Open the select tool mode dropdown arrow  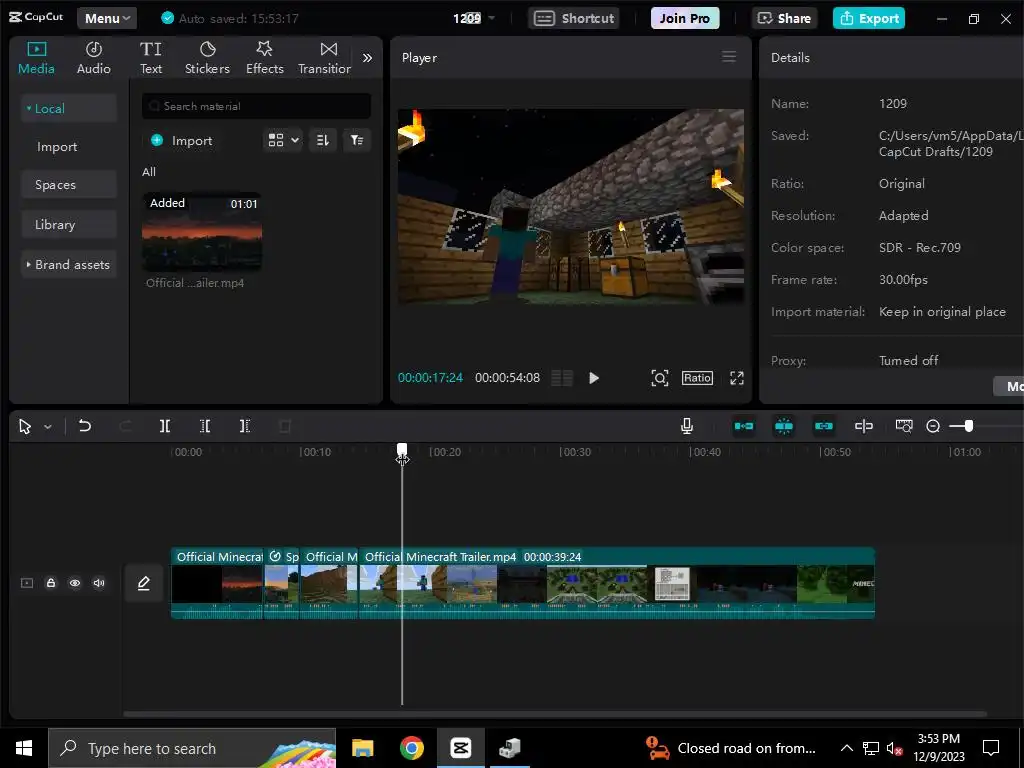[48, 427]
